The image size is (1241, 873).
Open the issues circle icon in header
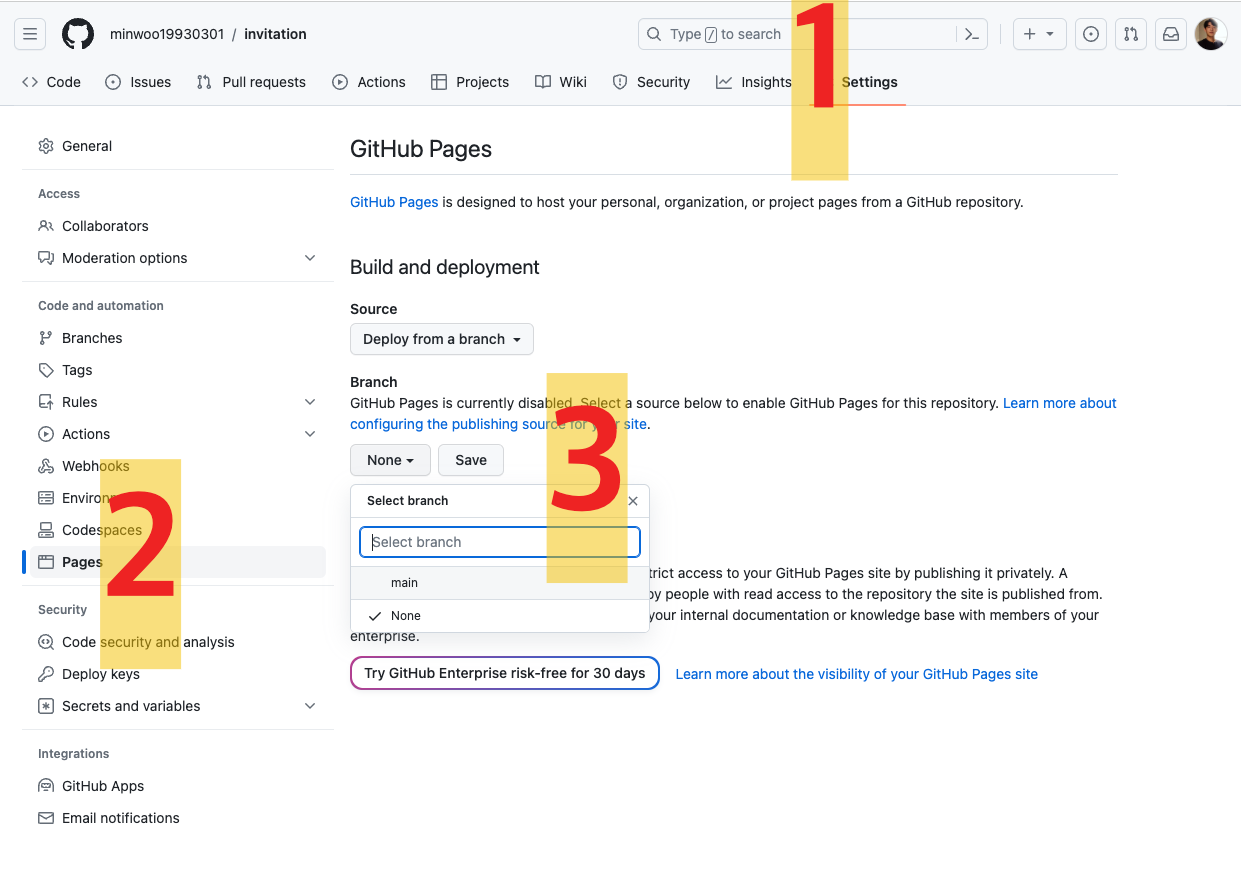point(1091,34)
